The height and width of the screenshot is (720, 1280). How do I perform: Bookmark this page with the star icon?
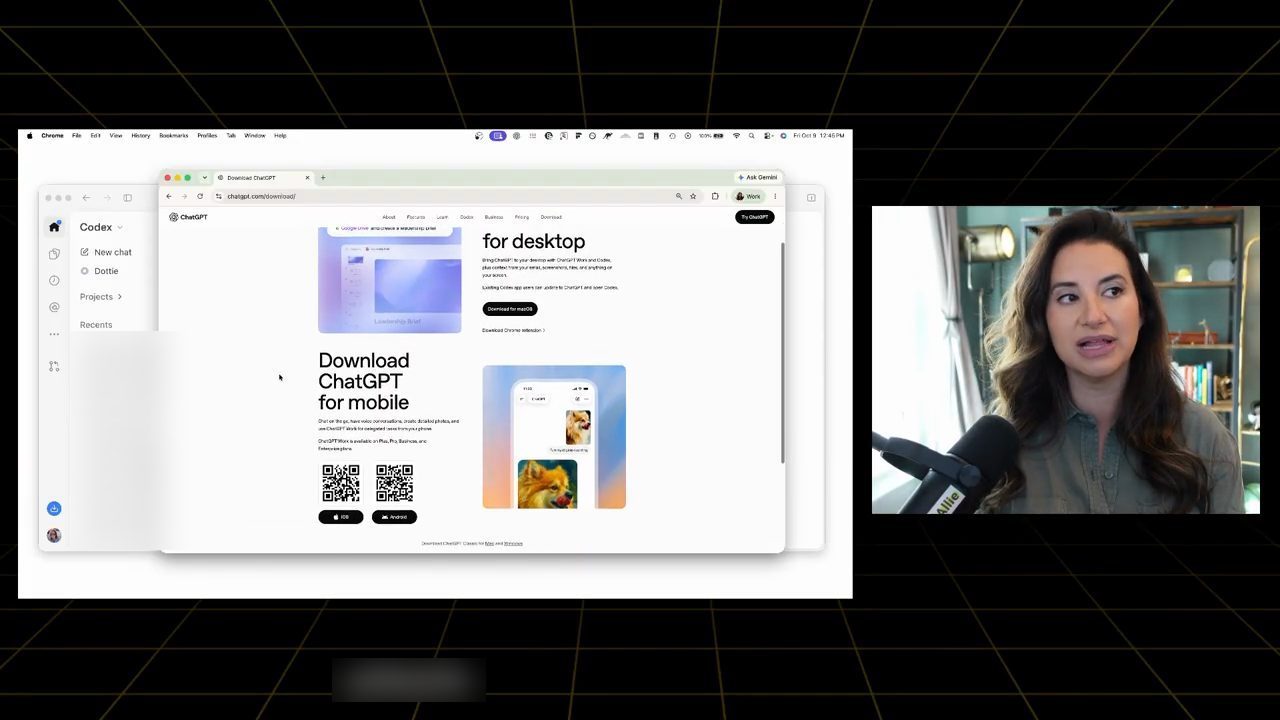pos(693,196)
